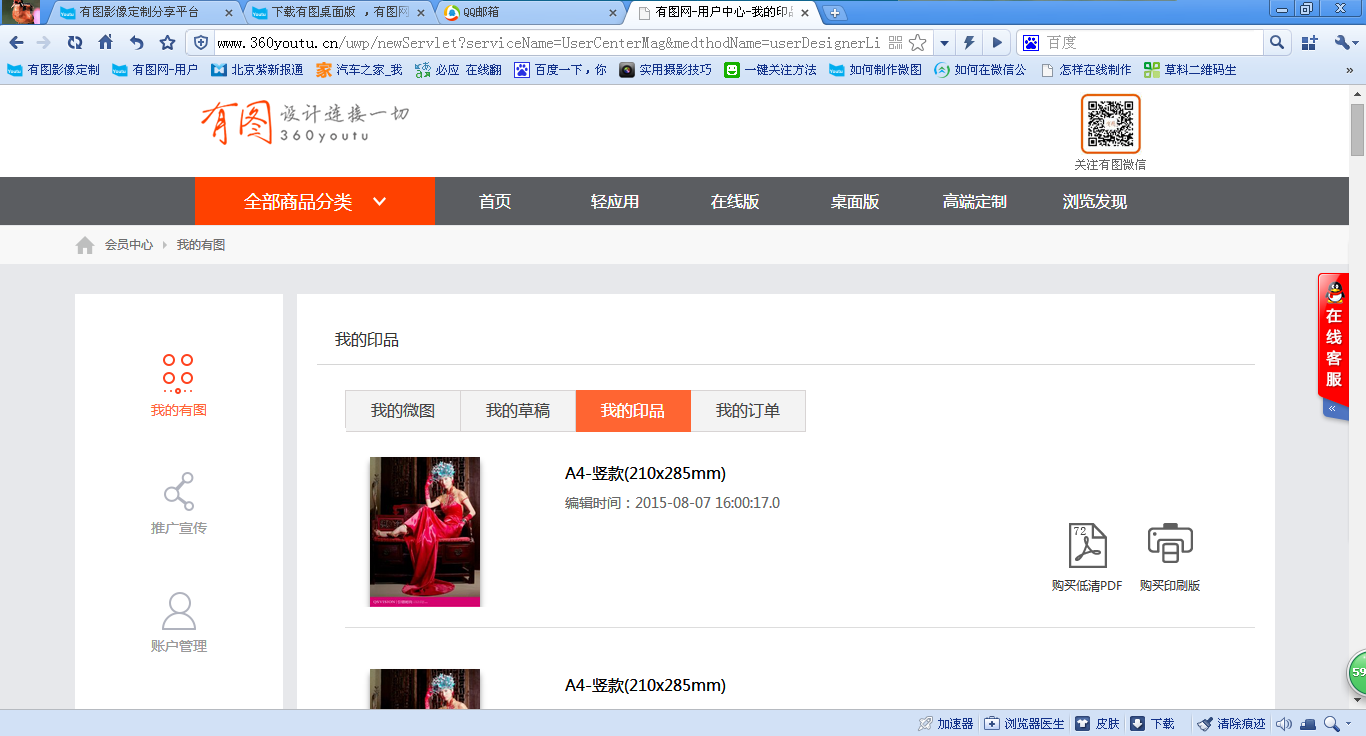Toggle the browser sound speaker icon

1284,723
